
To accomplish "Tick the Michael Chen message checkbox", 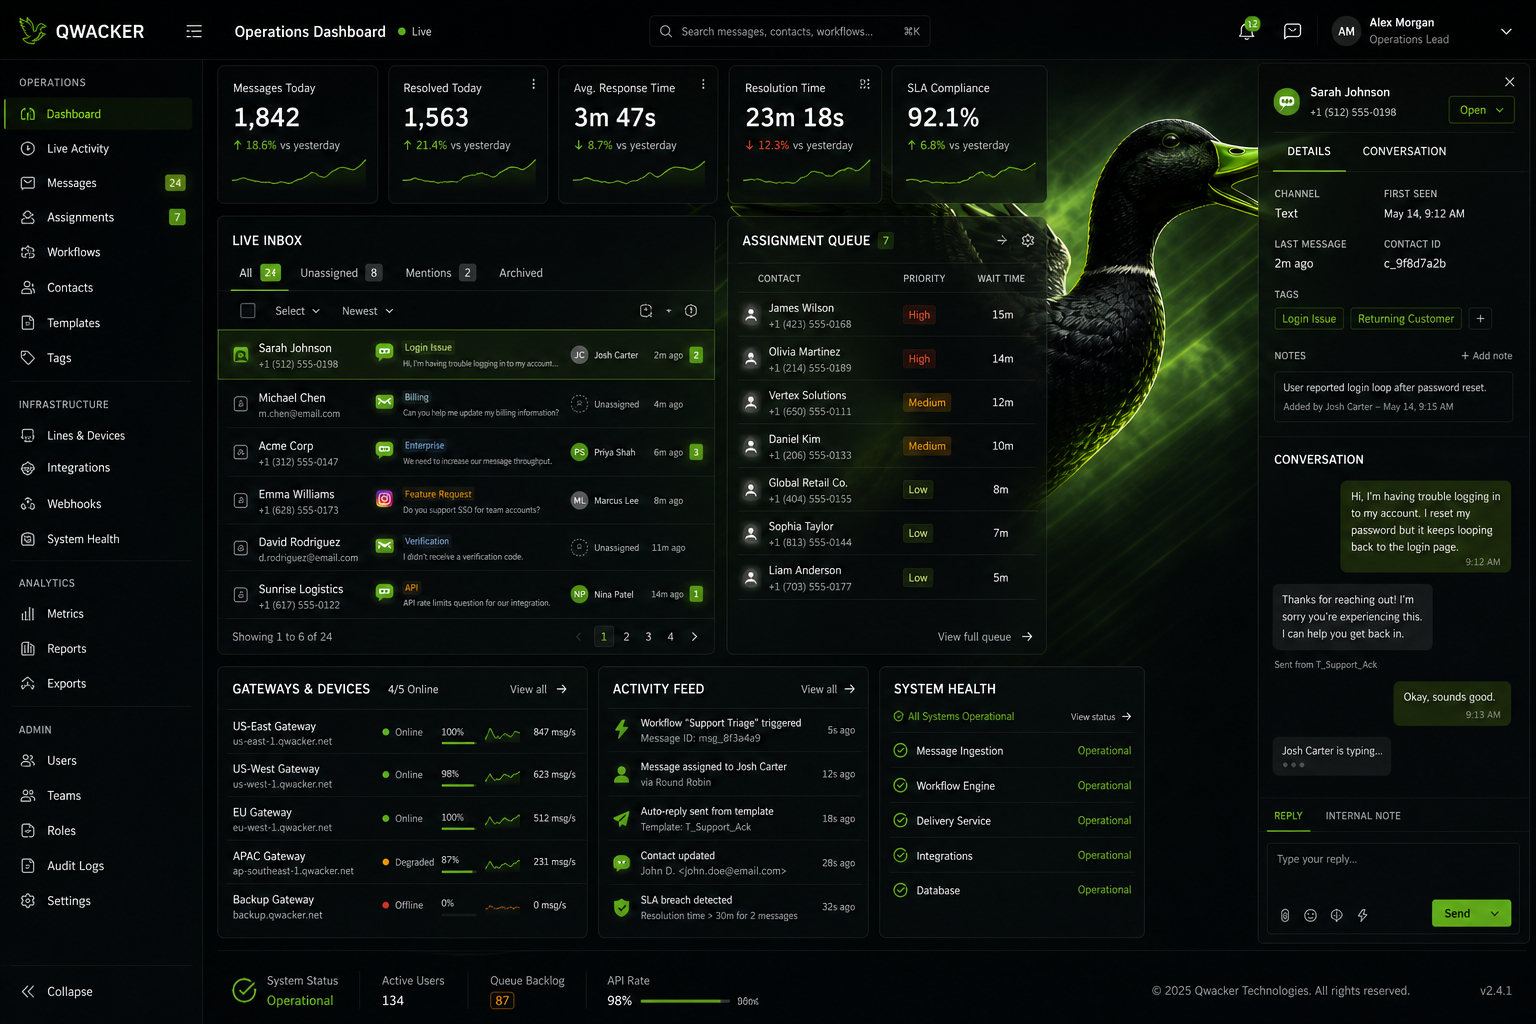I will pos(240,404).
